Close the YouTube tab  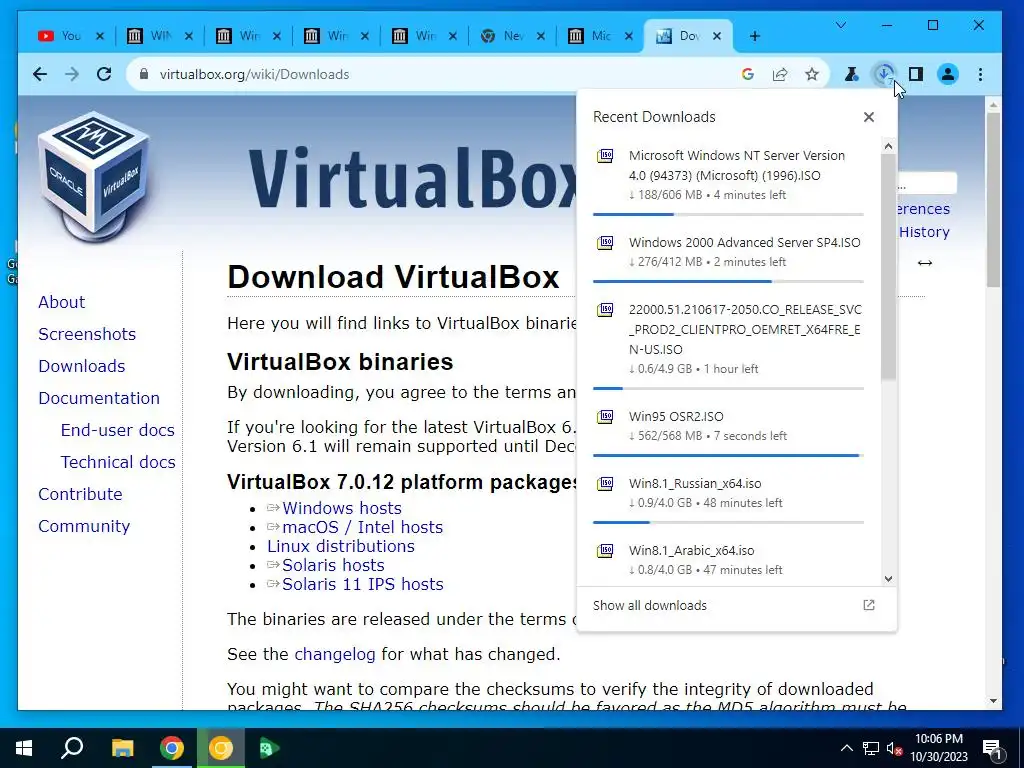100,36
